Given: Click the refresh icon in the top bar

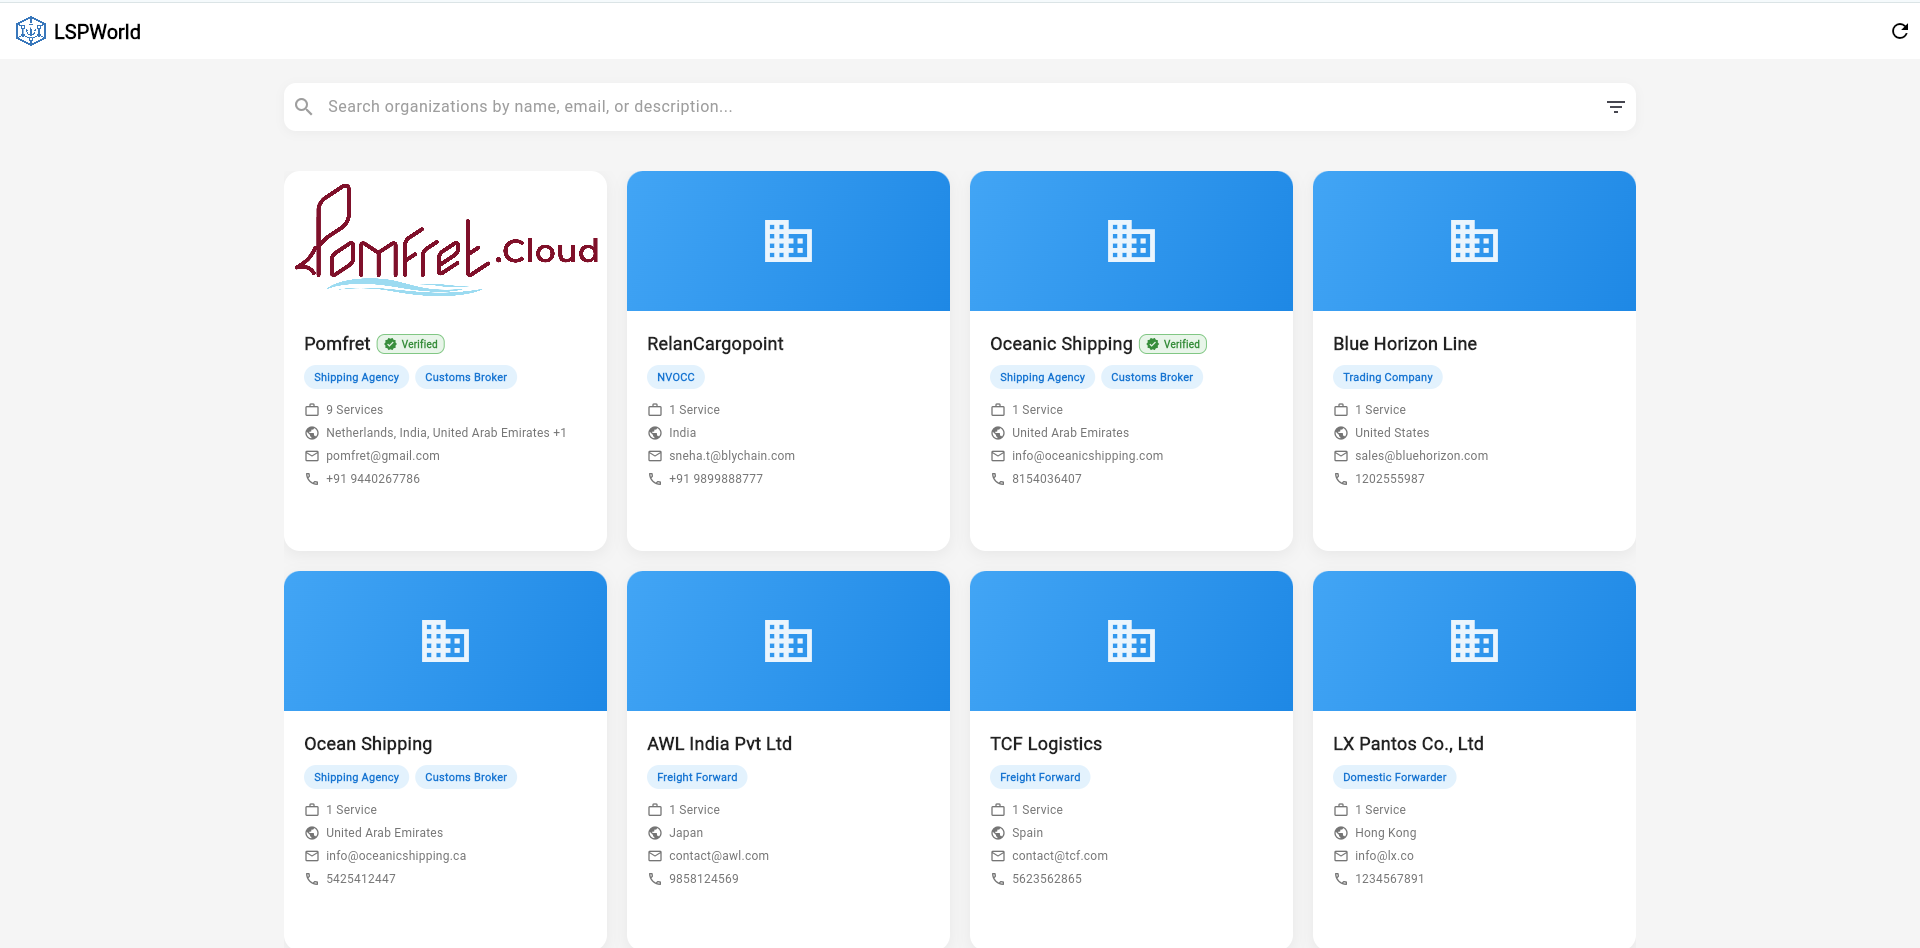Looking at the screenshot, I should click(x=1899, y=31).
